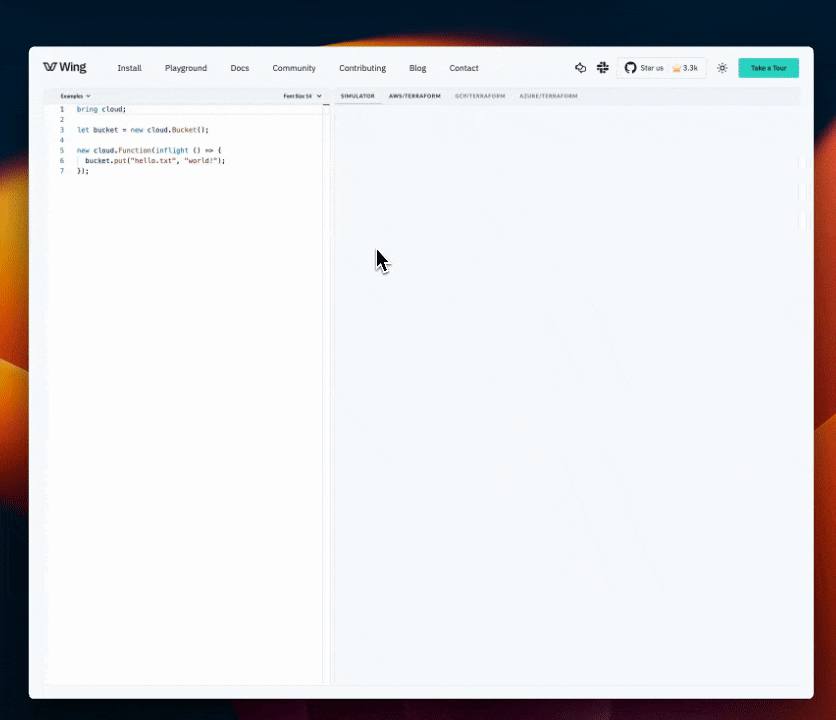Switch to the Simulator tab
The width and height of the screenshot is (836, 720).
(x=358, y=96)
